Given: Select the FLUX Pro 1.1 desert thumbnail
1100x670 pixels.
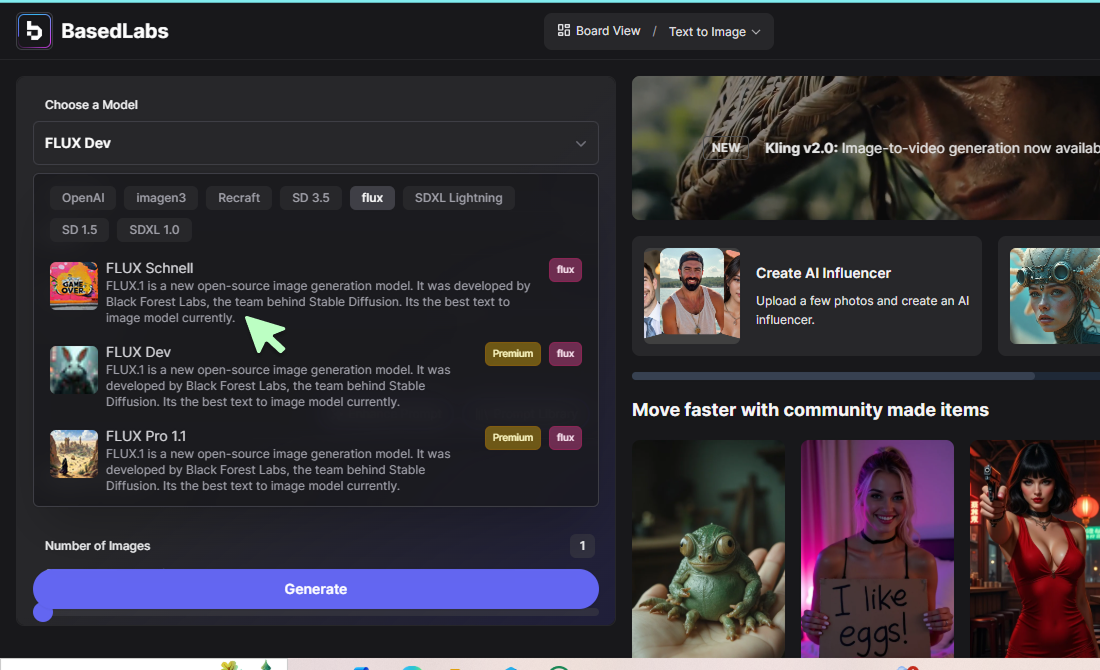Looking at the screenshot, I should [x=74, y=454].
